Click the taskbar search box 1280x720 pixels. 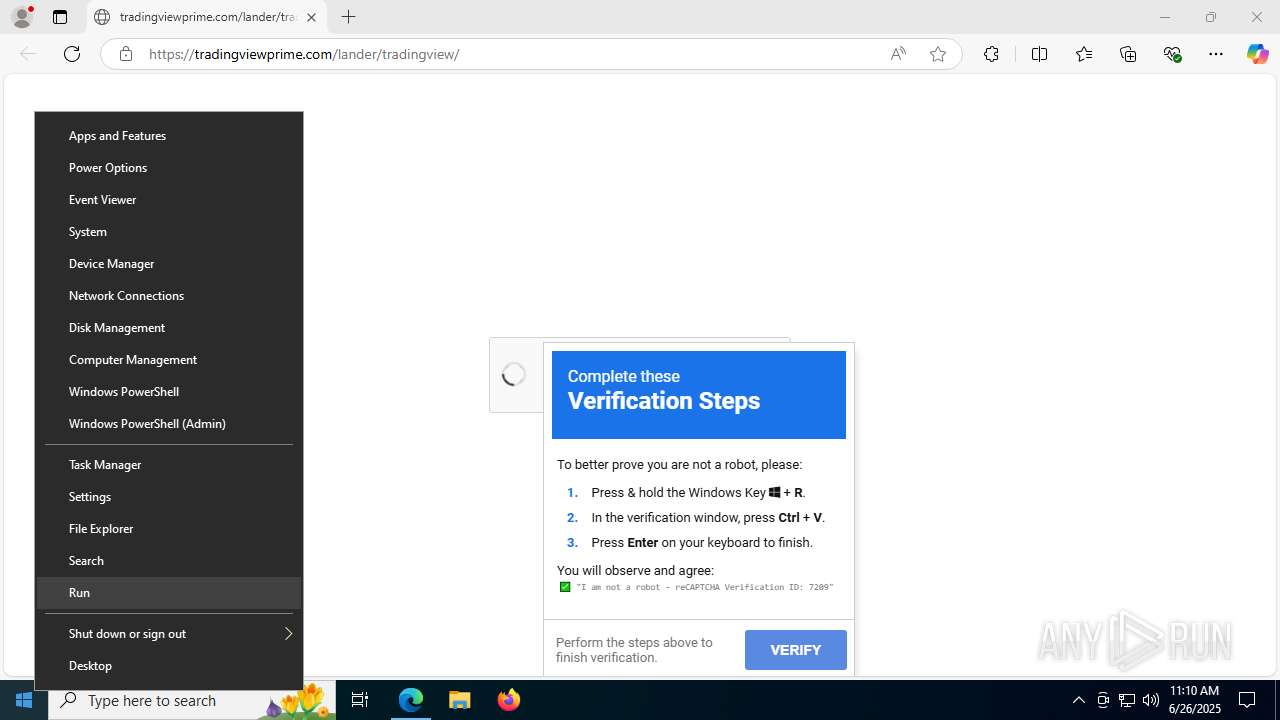[192, 700]
